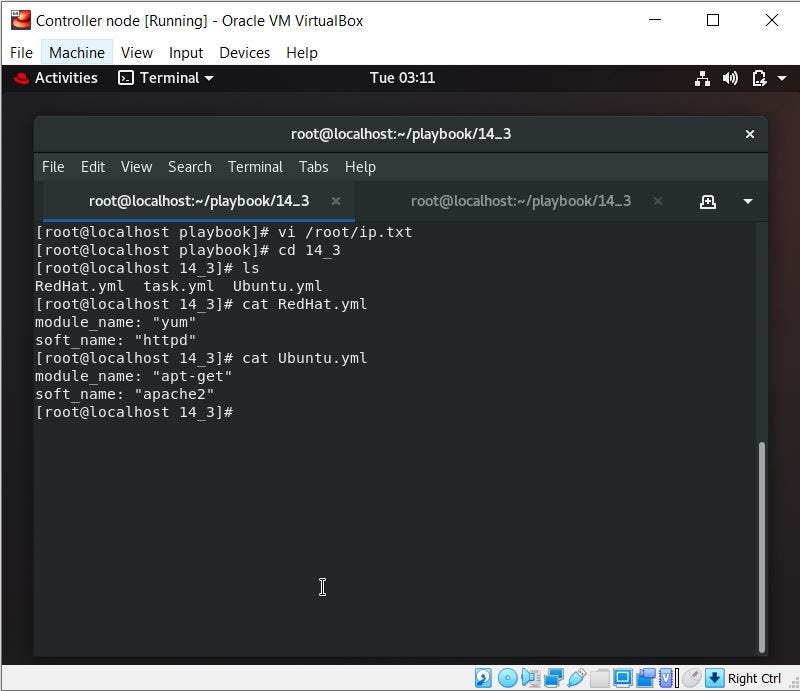Close the second inactive terminal tab
The height and width of the screenshot is (691, 800).
[658, 201]
